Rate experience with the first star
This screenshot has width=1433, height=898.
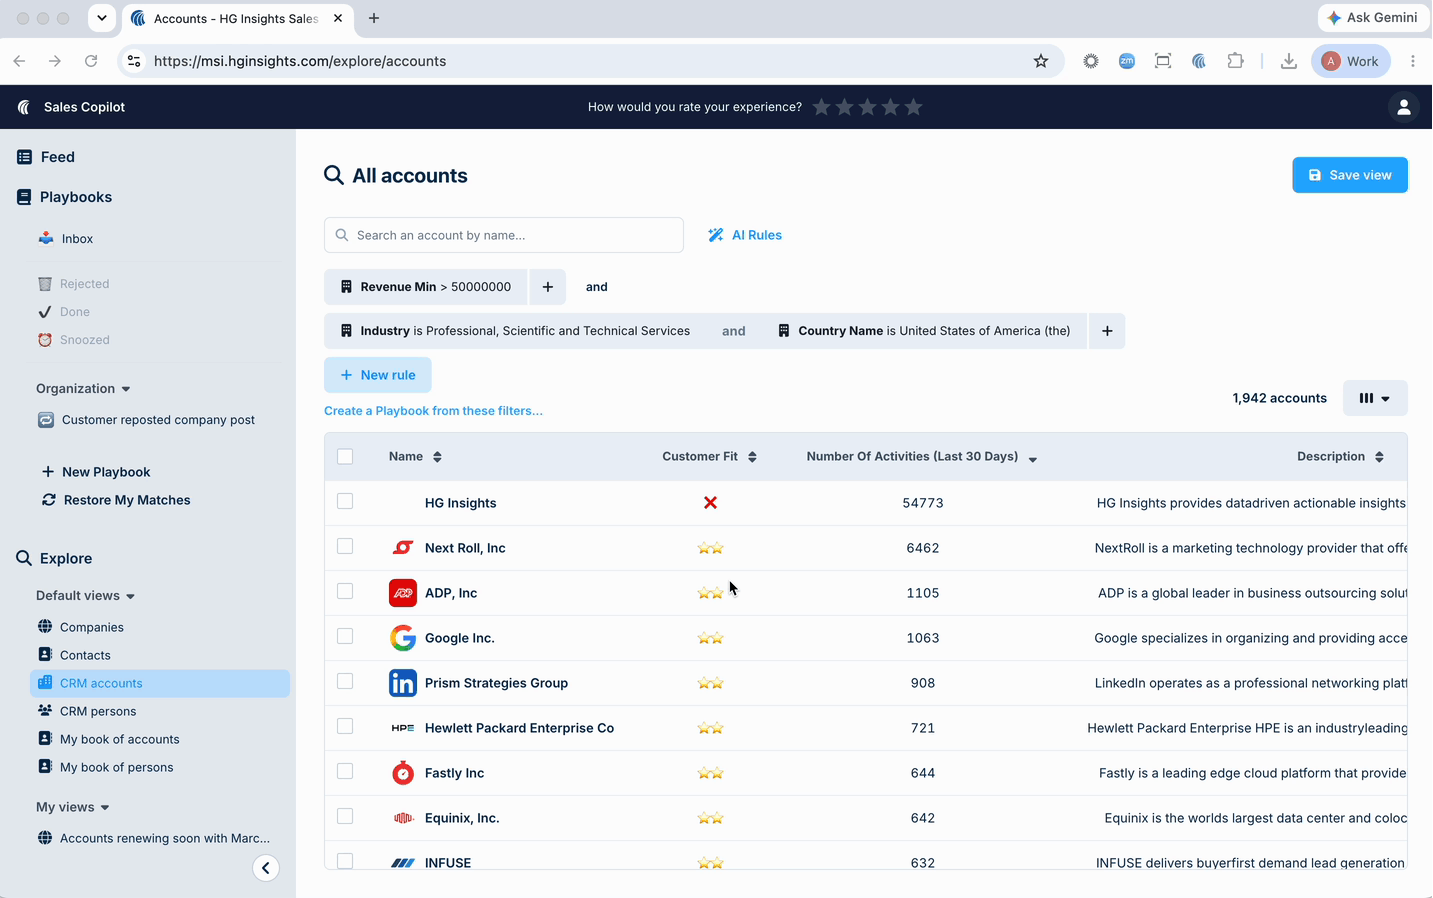(822, 107)
